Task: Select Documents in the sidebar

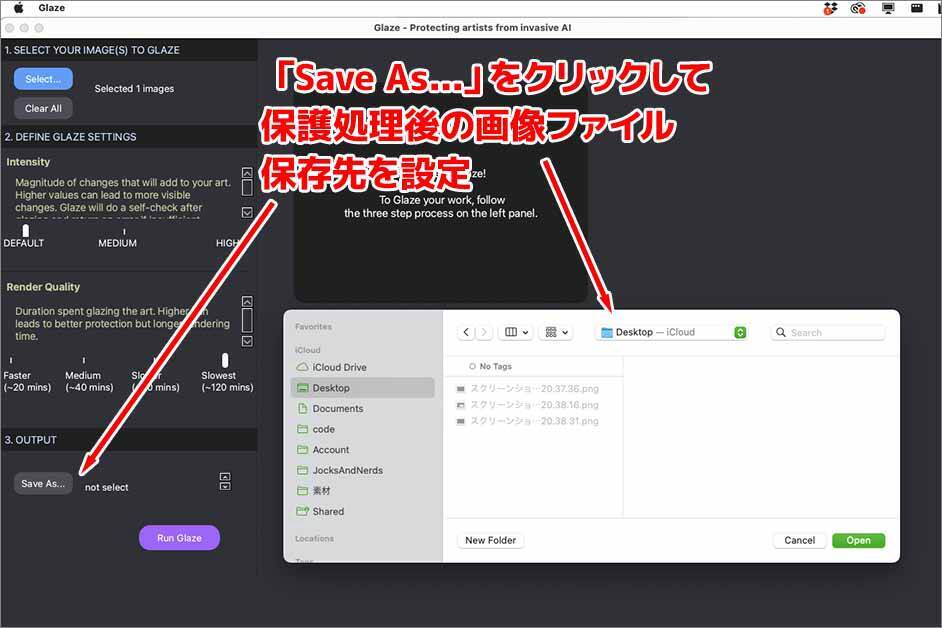Action: click(337, 408)
